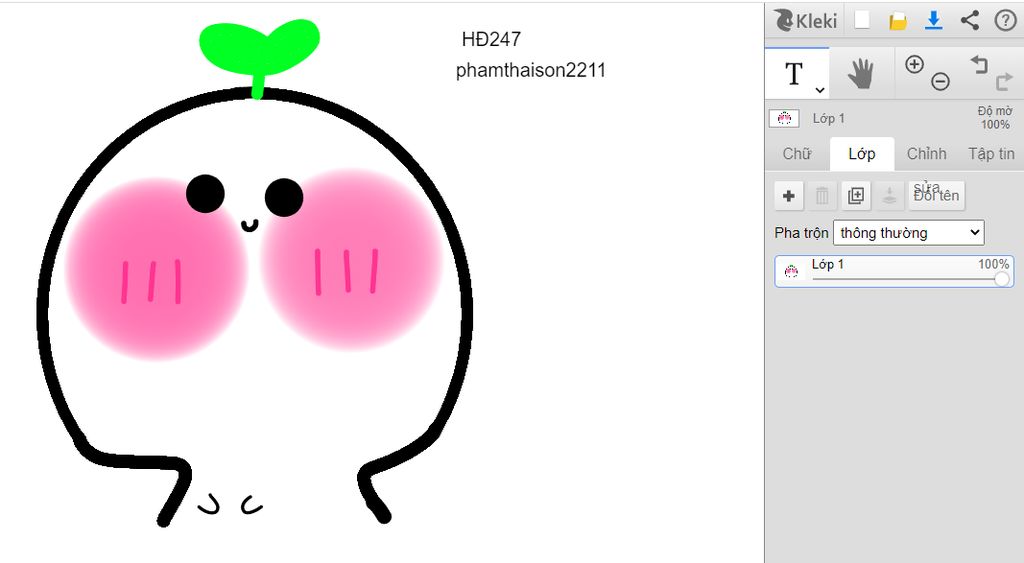Click the new image icon
Viewport: 1024px width, 563px height.
pyautogui.click(x=862, y=20)
